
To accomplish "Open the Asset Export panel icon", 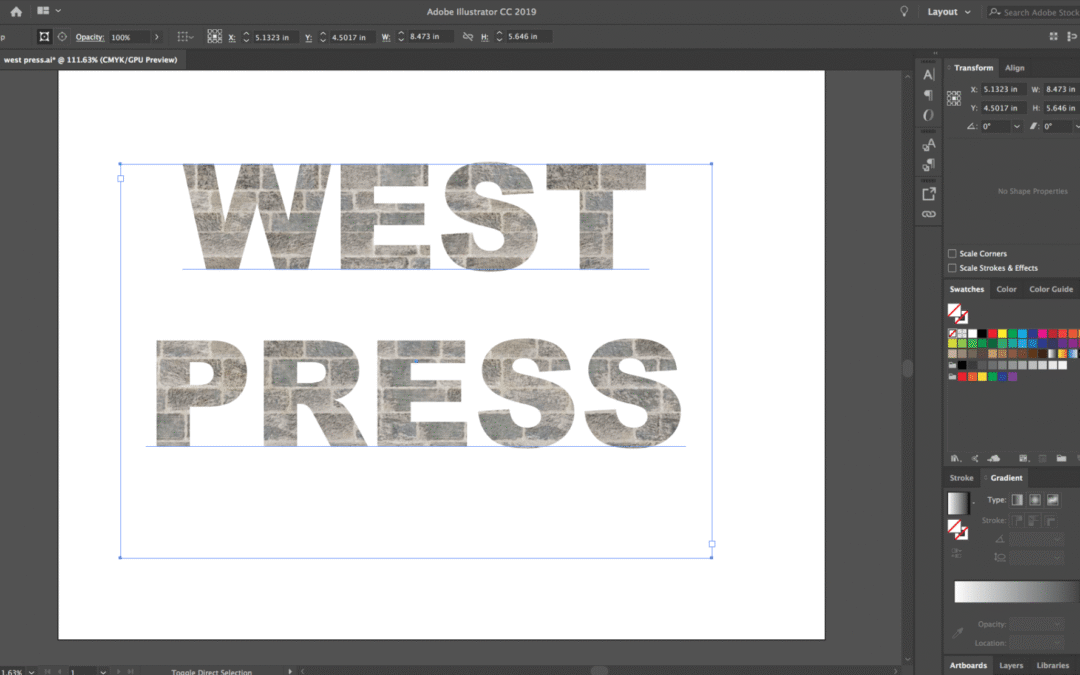I will coord(928,194).
